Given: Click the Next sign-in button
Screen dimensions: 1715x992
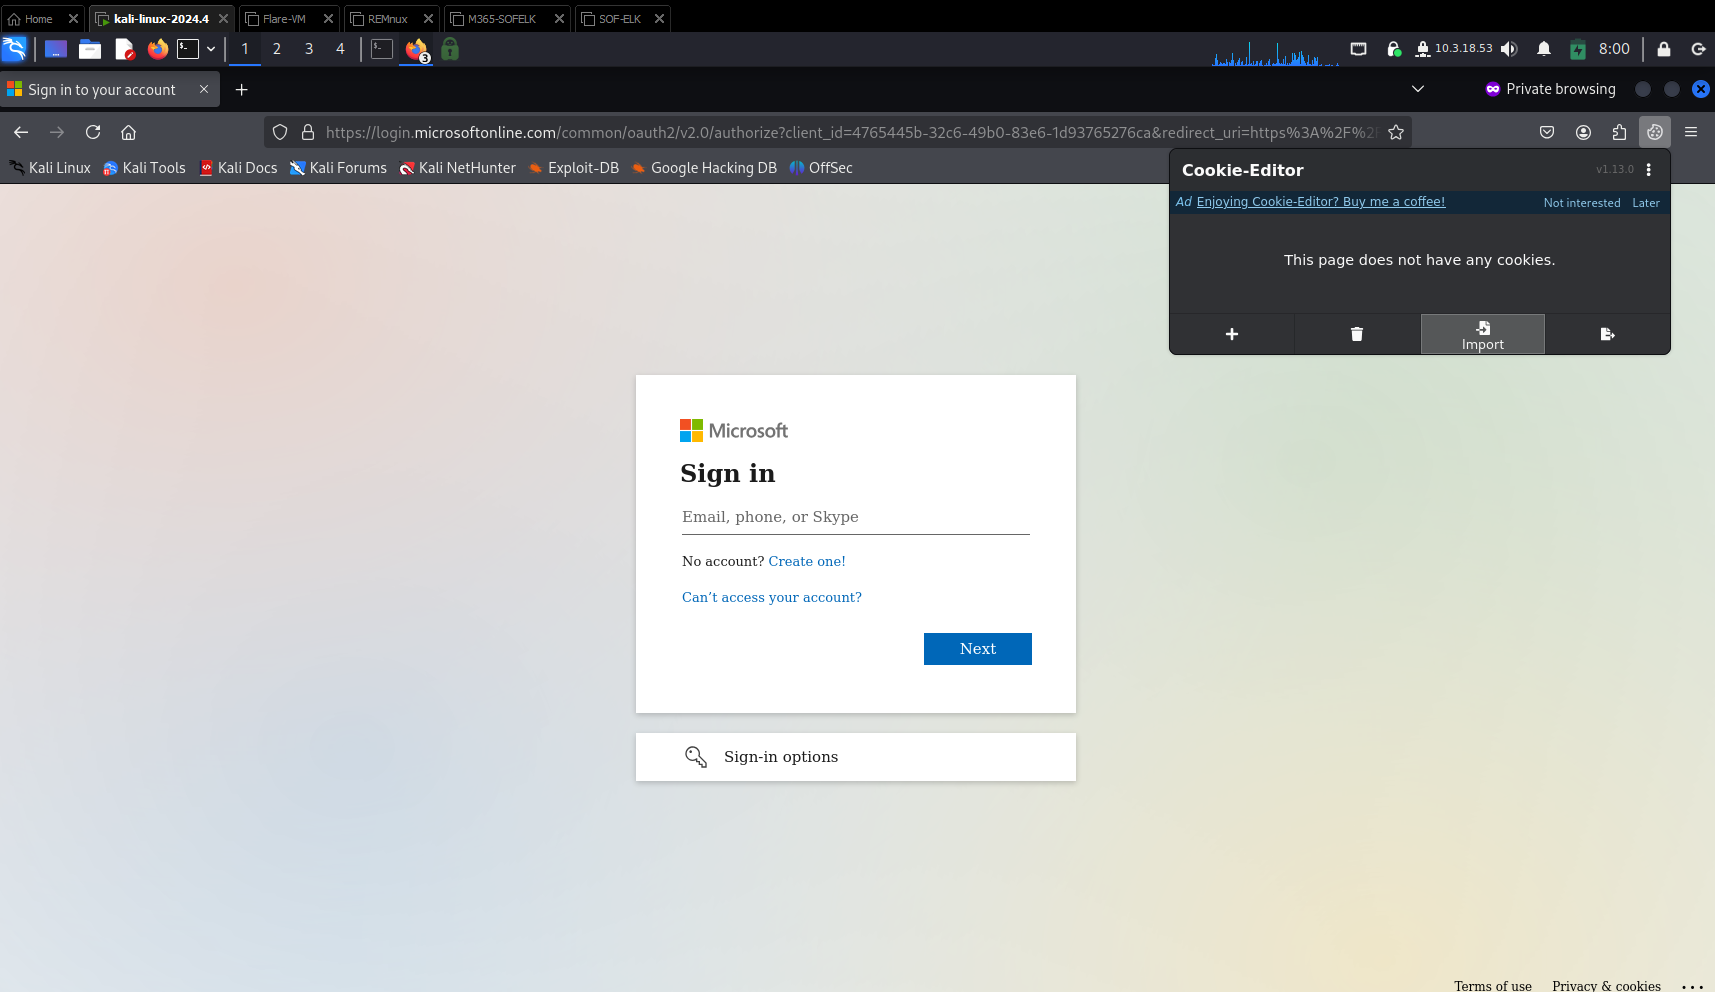Looking at the screenshot, I should click(x=977, y=648).
